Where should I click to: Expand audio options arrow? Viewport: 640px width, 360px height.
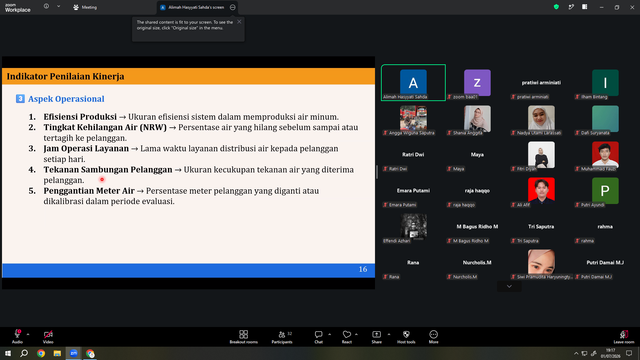pos(28,334)
